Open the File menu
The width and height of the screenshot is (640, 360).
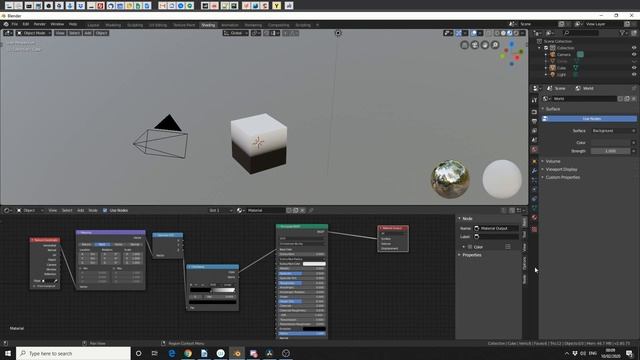click(x=15, y=24)
